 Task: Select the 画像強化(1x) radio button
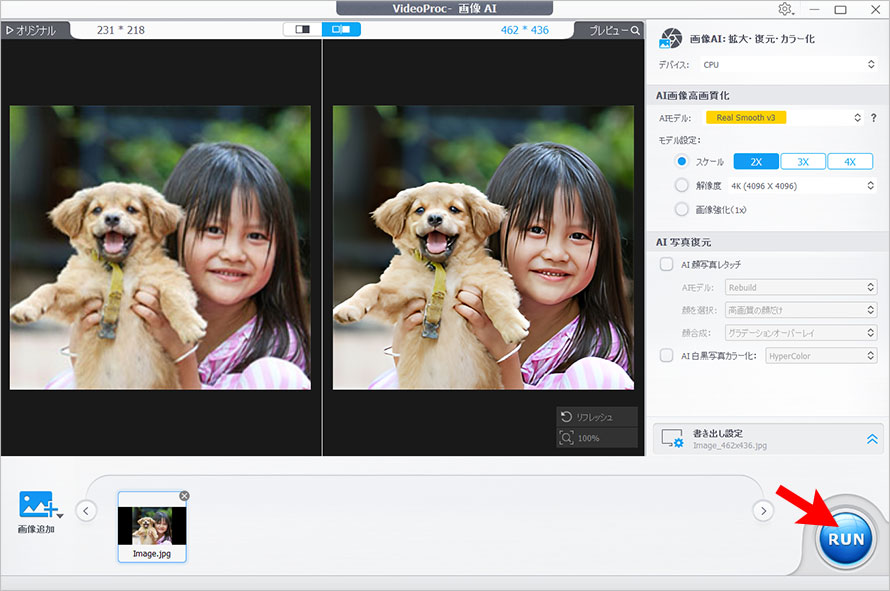(682, 209)
